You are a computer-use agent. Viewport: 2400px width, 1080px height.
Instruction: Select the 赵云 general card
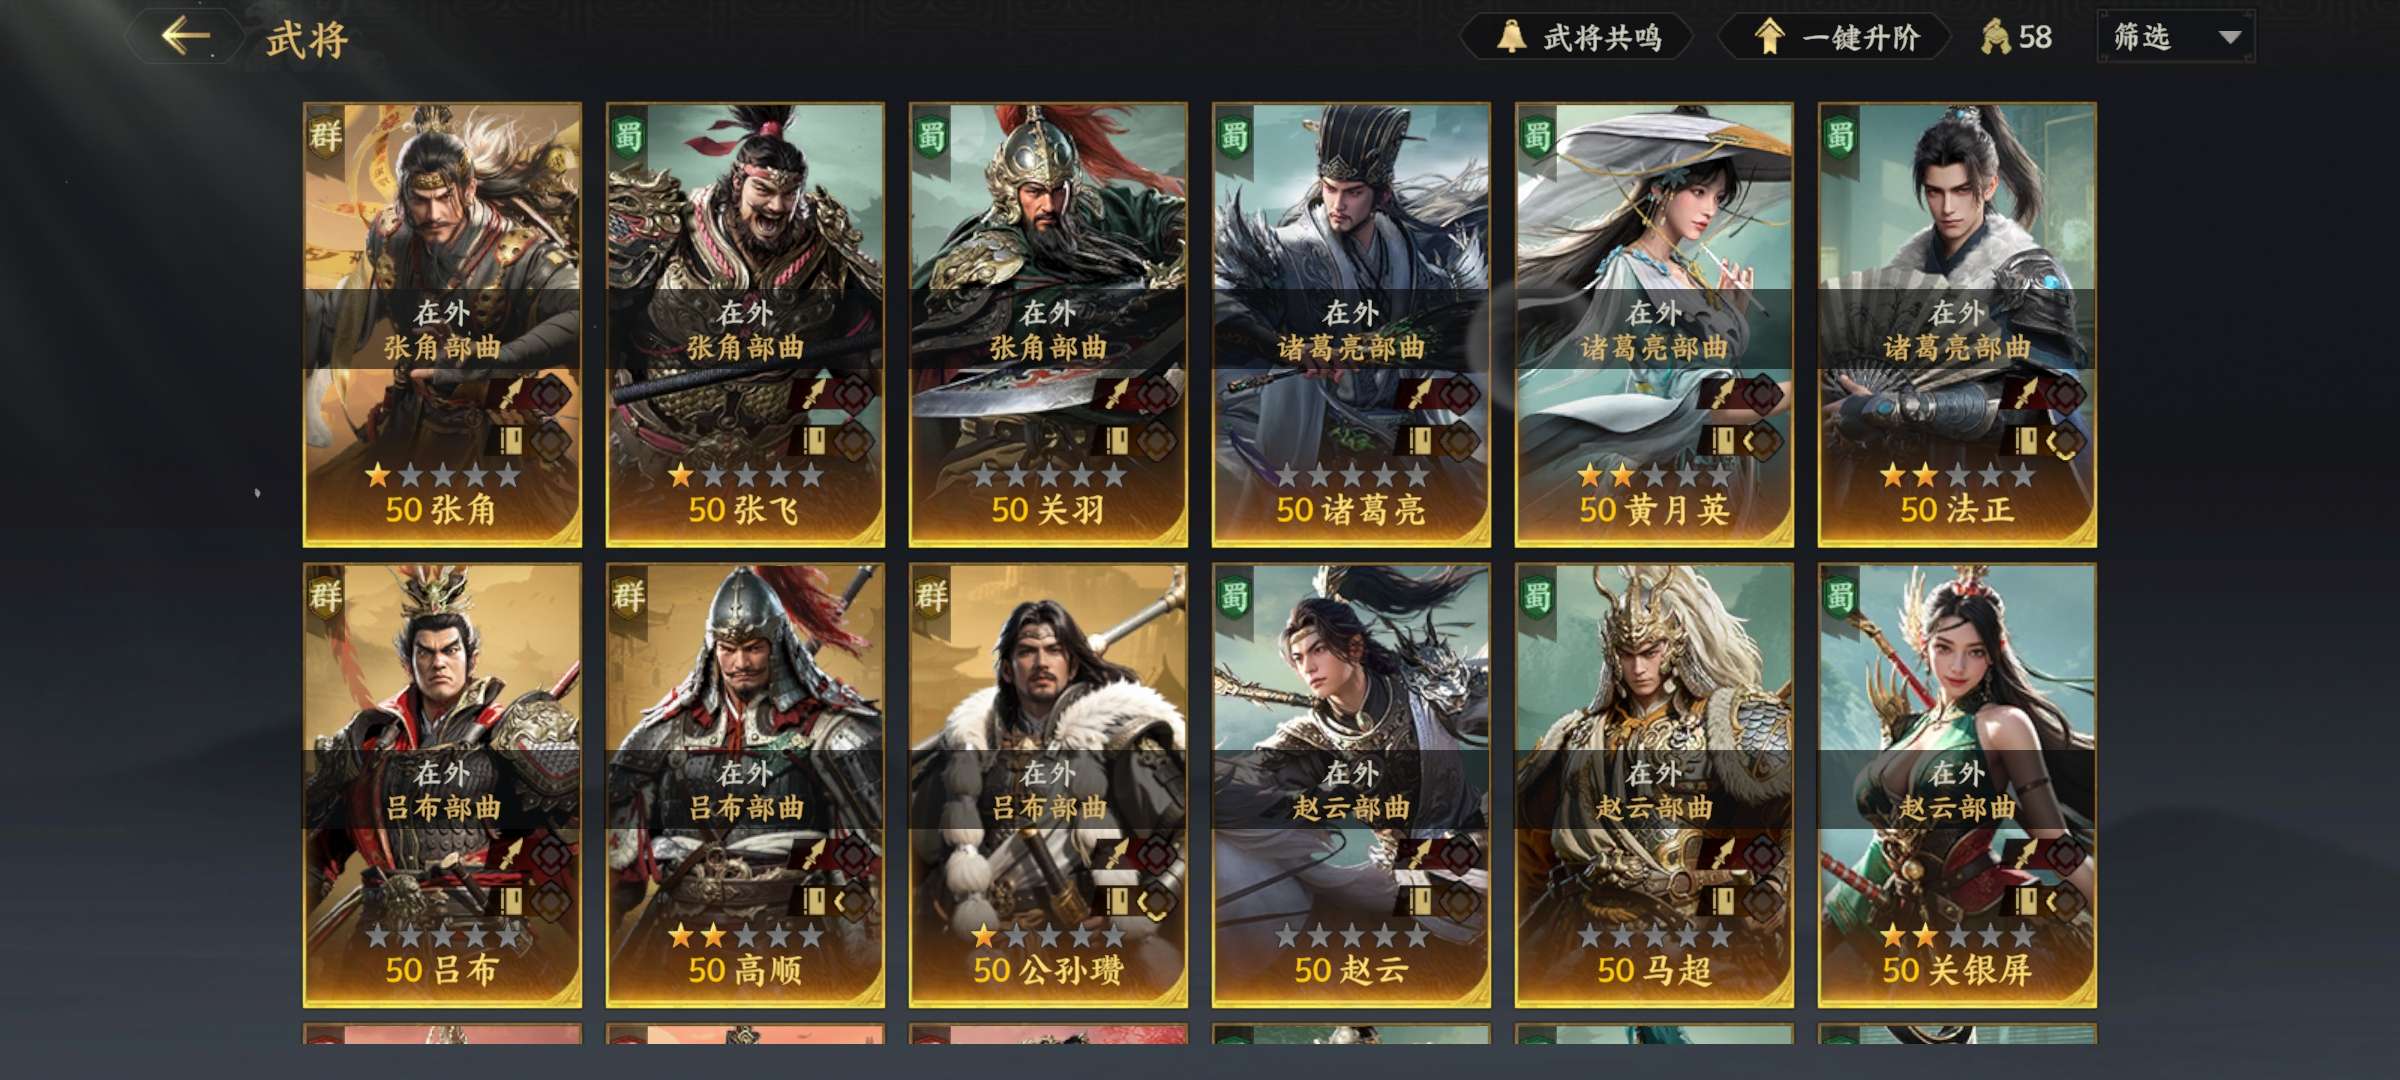[x=1351, y=785]
